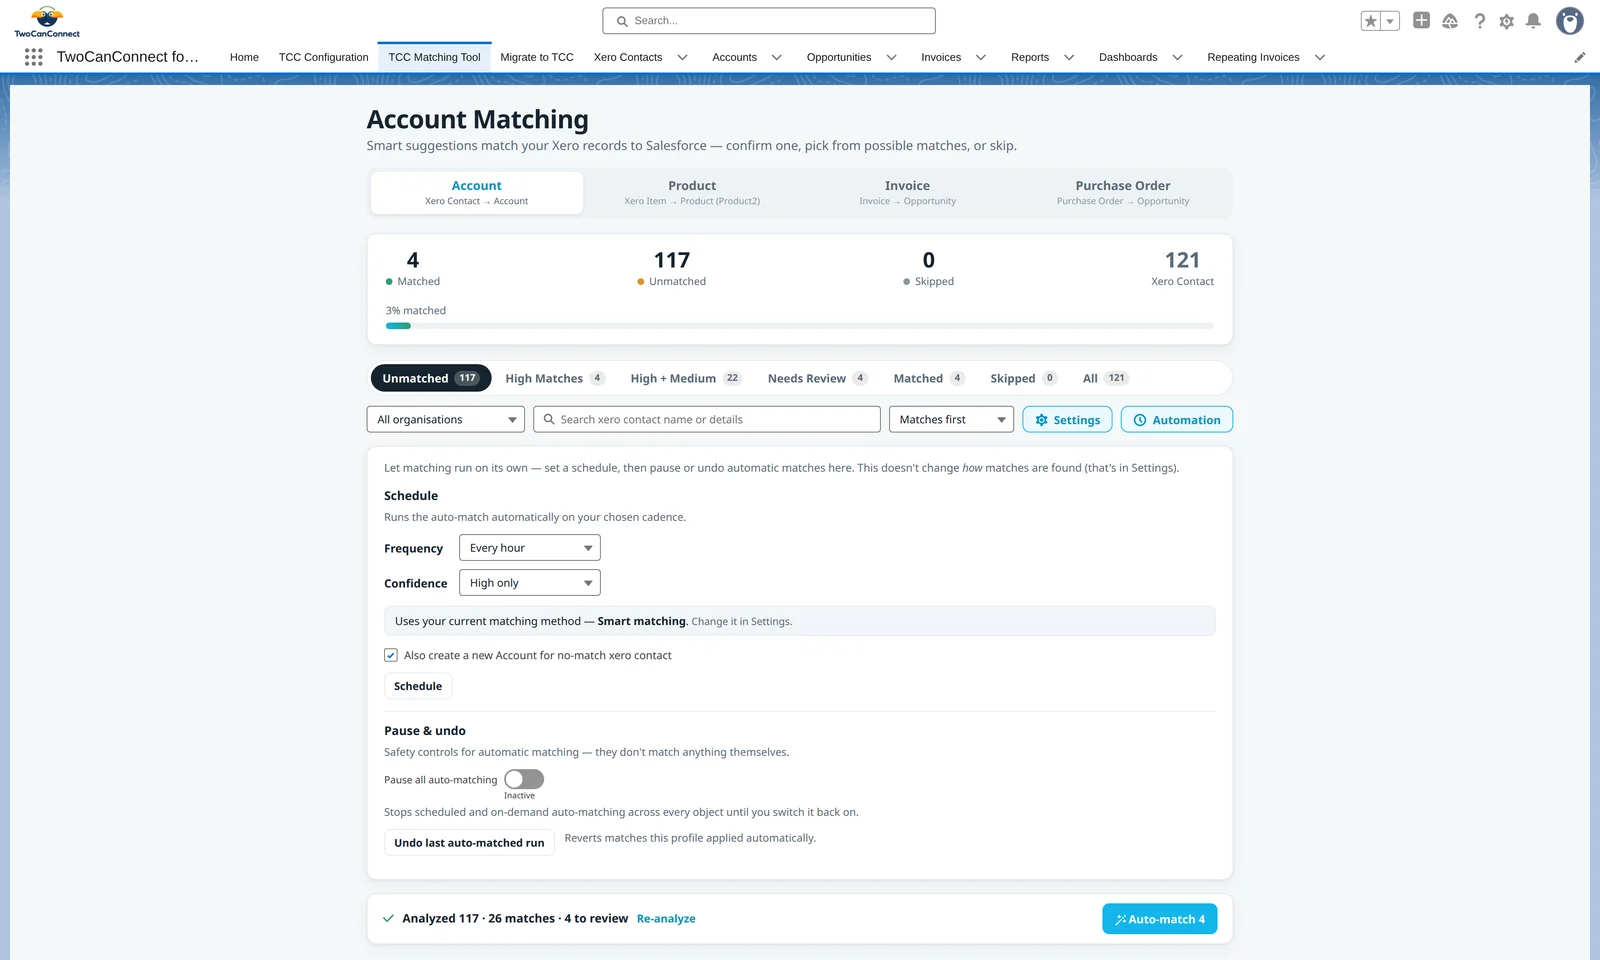Open the Frequency Every hour dropdown
The width and height of the screenshot is (1600, 960).
tap(530, 548)
